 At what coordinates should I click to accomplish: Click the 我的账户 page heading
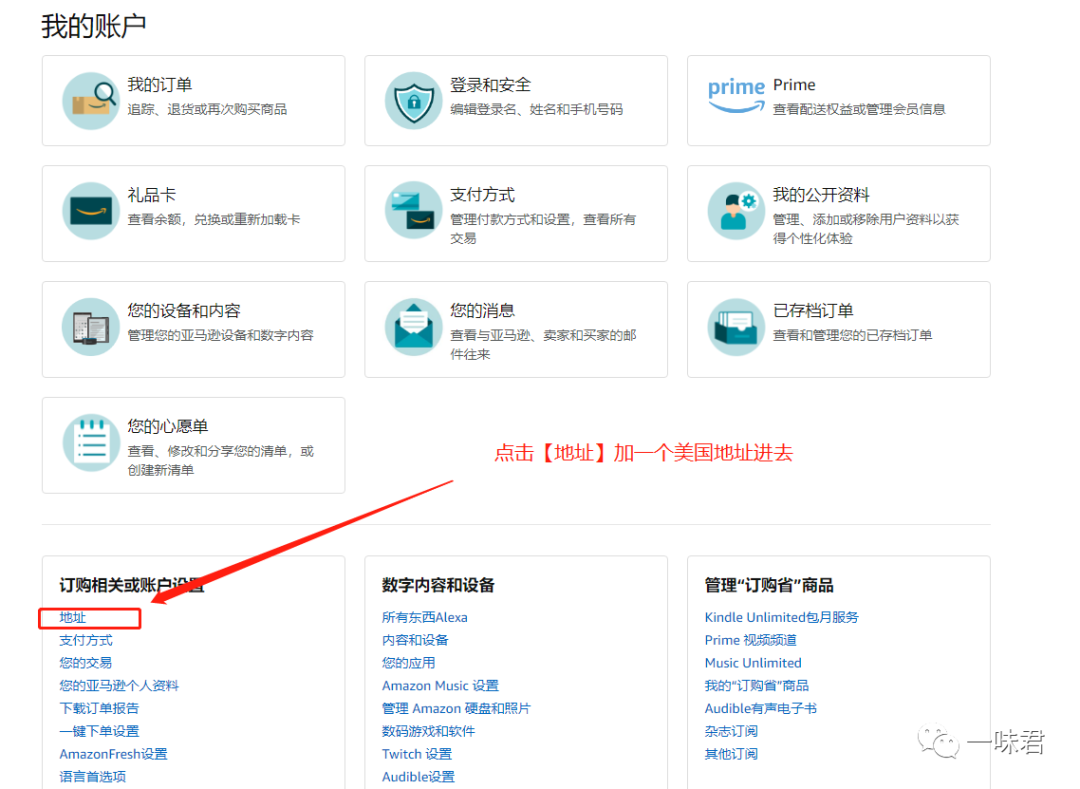click(x=94, y=26)
